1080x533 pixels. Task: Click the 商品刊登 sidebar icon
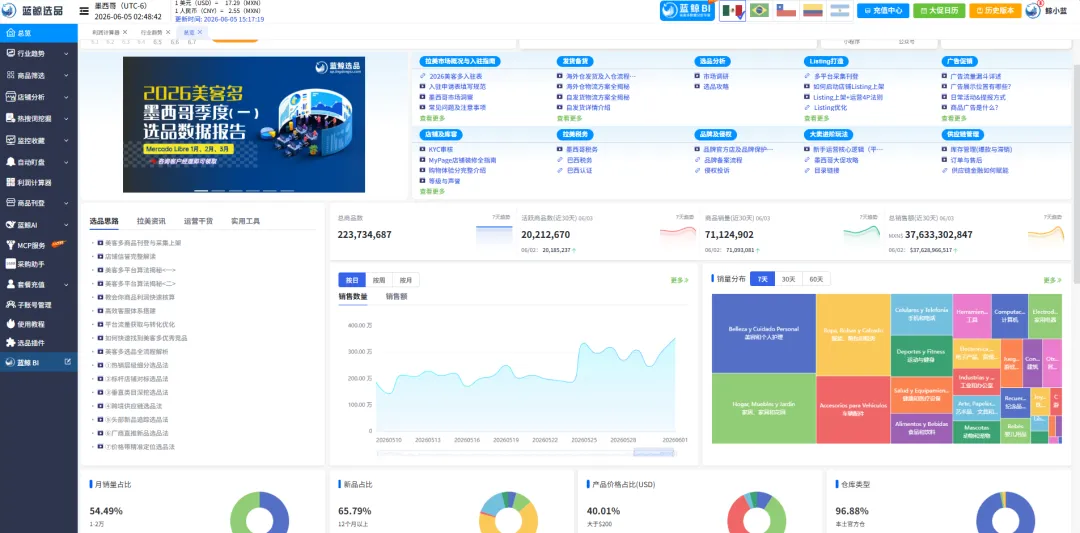pos(10,202)
